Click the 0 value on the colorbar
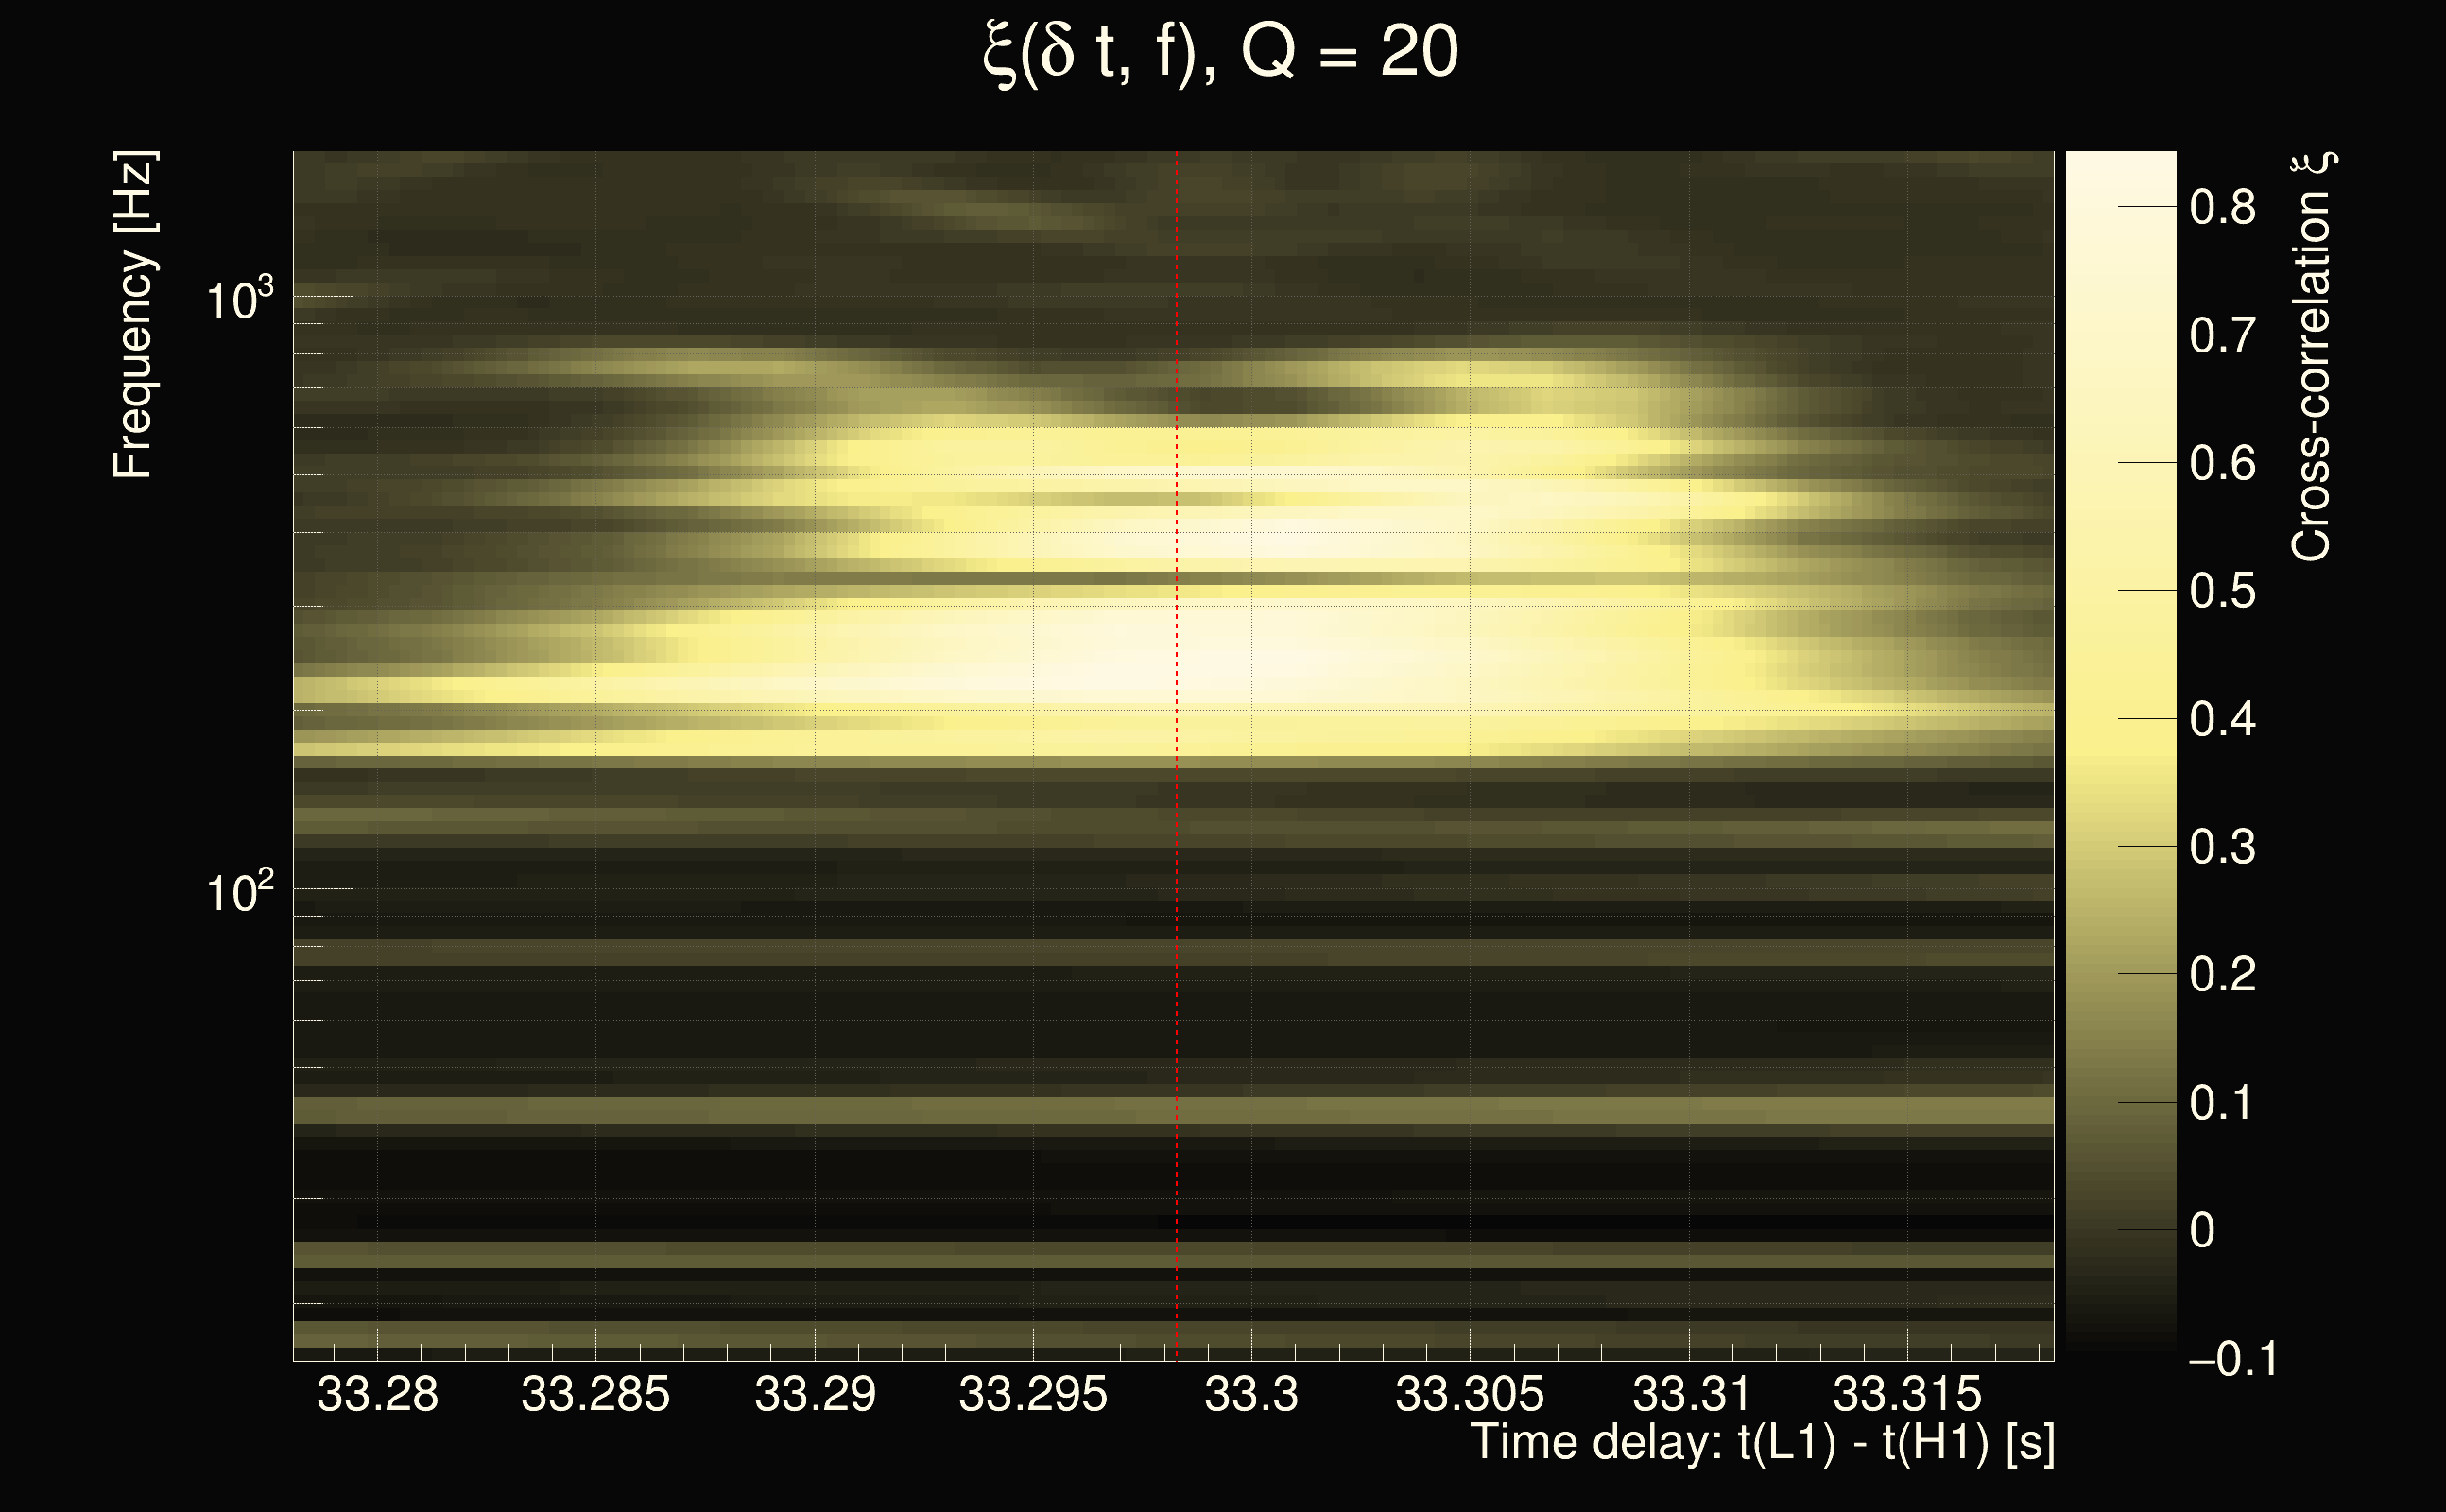The width and height of the screenshot is (2446, 1512). pos(2202,1230)
